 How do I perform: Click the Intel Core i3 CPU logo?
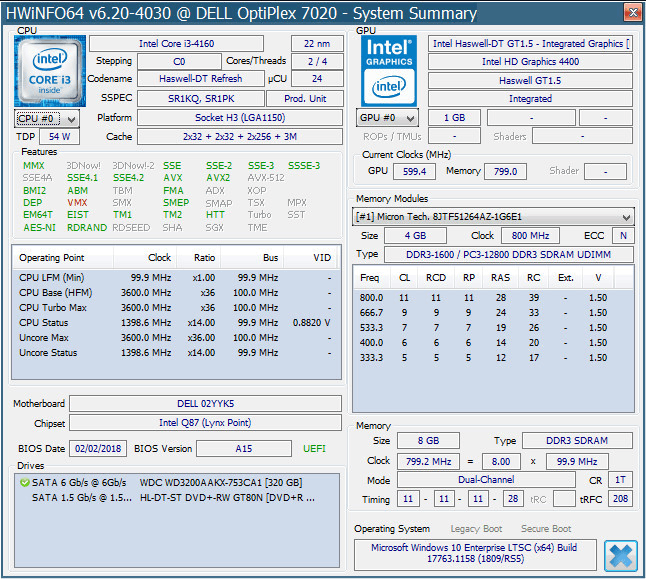coord(50,71)
